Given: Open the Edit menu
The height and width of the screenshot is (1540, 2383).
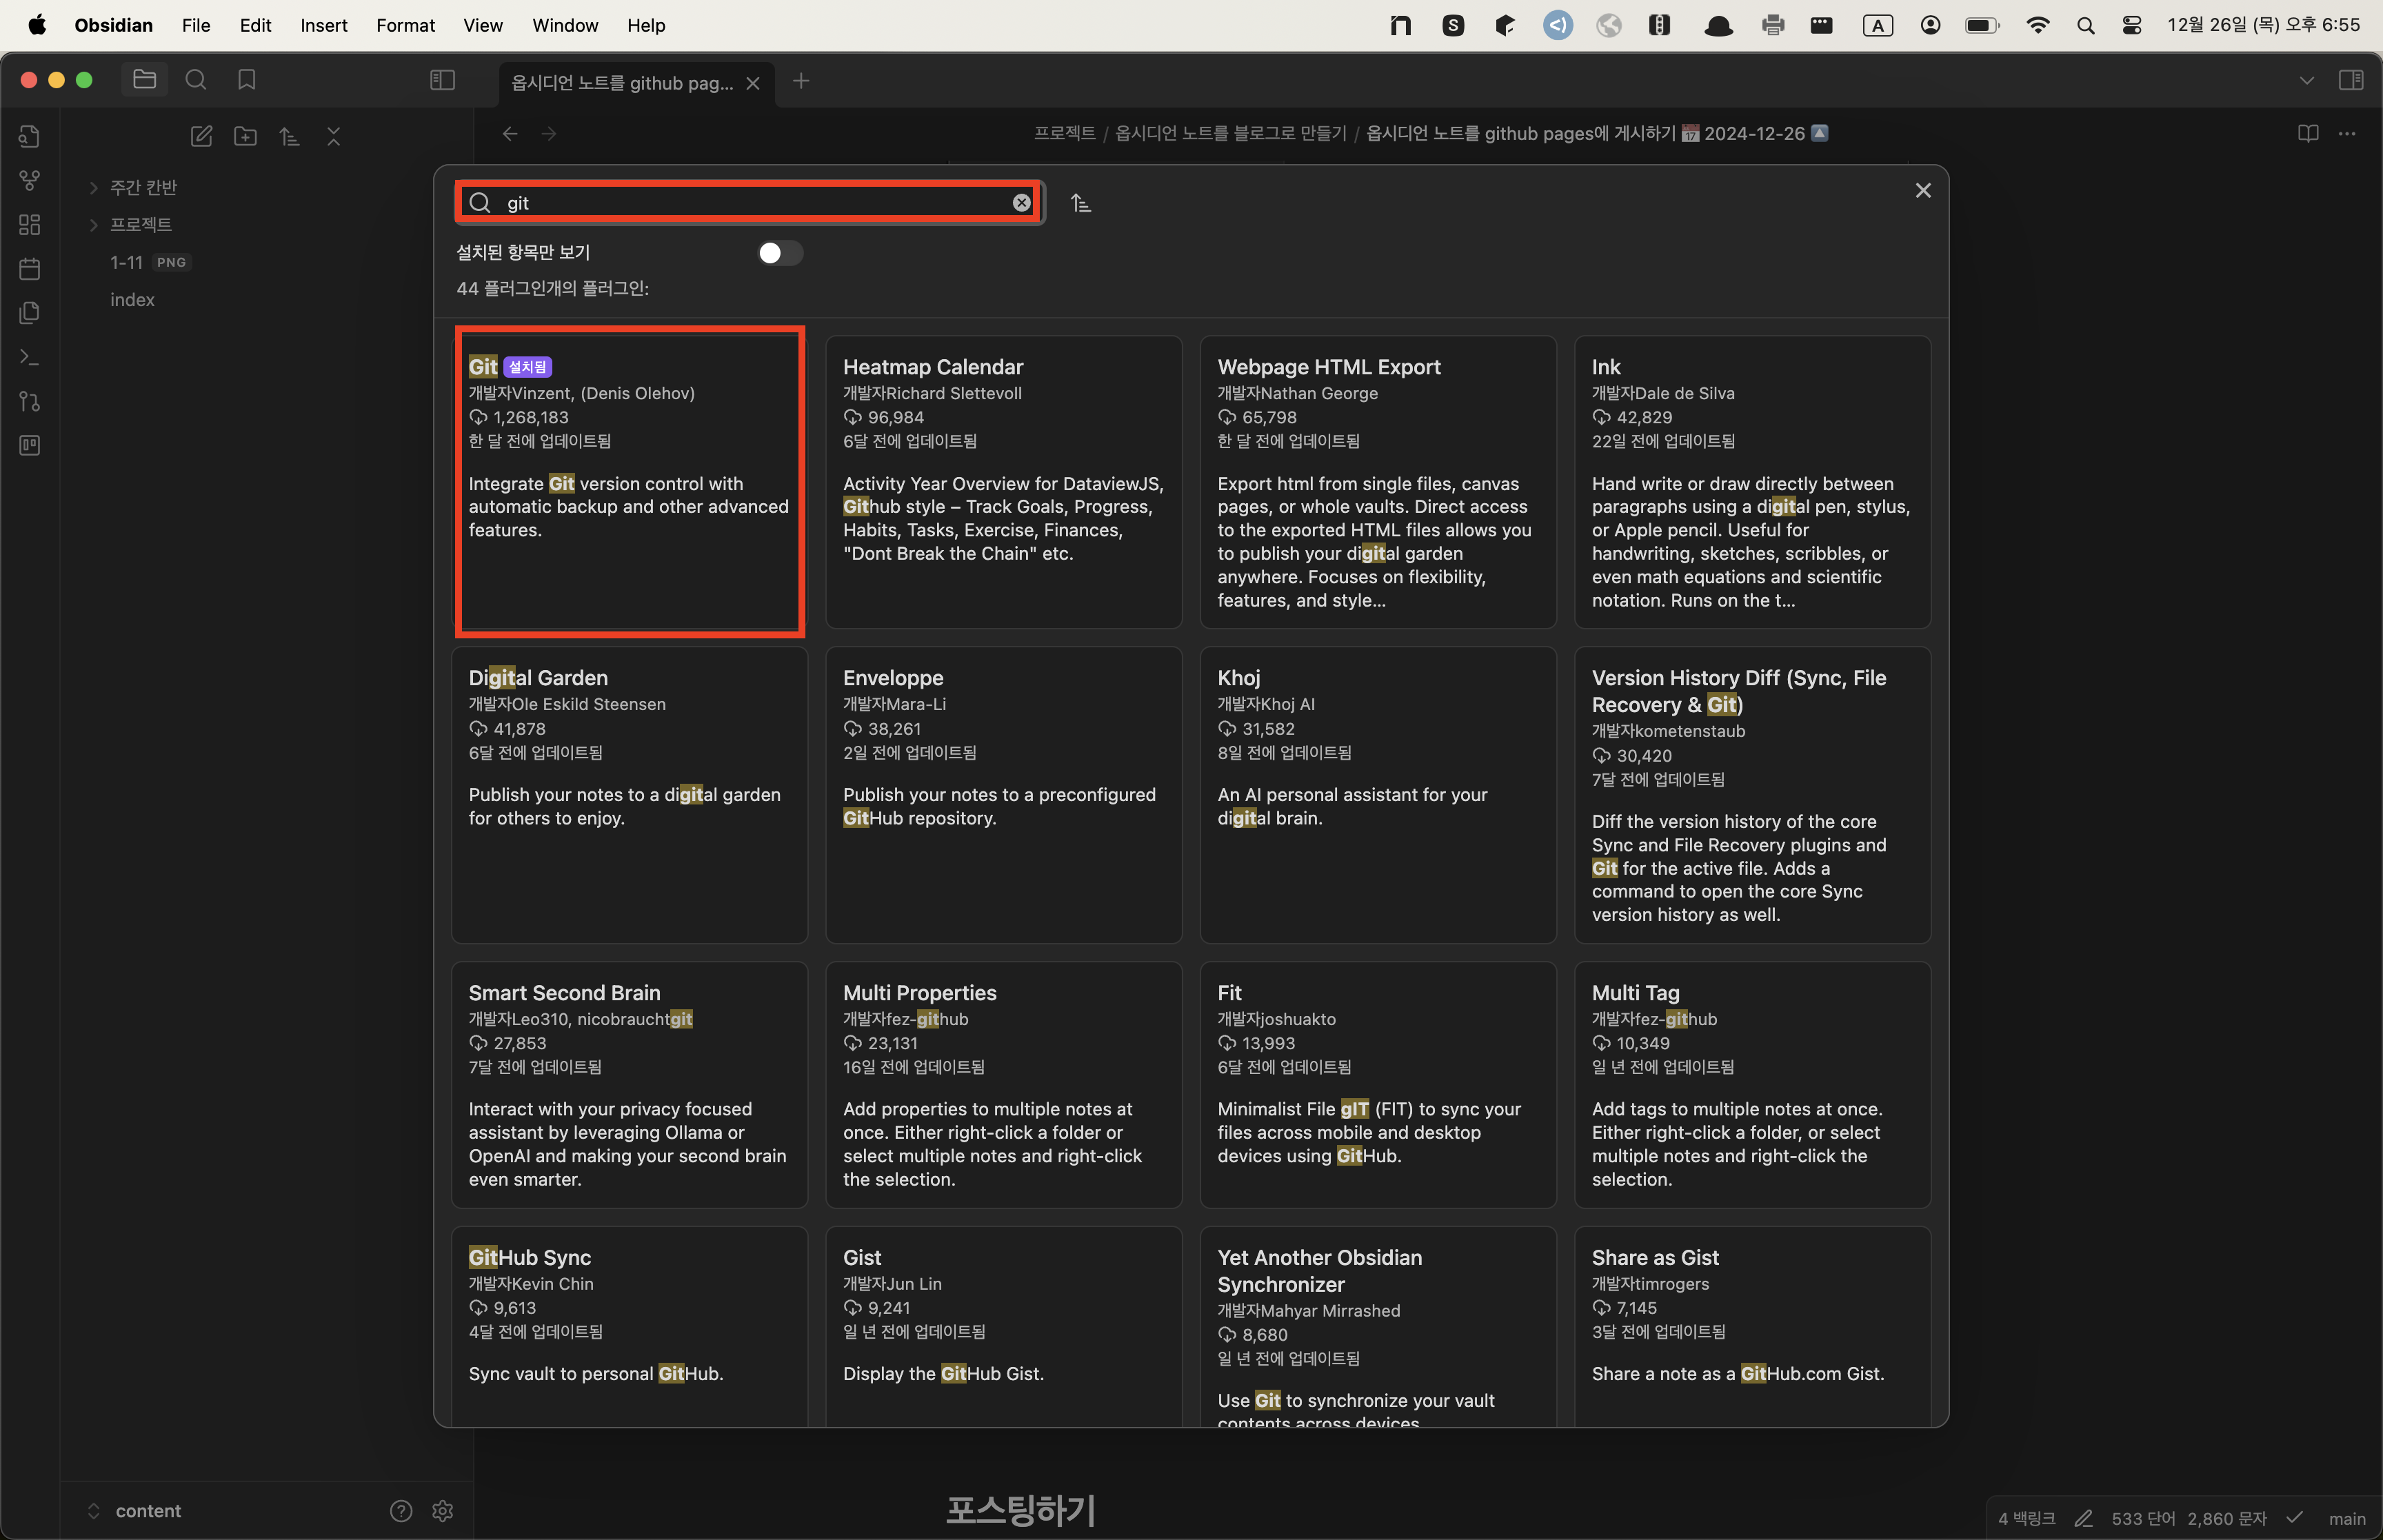Looking at the screenshot, I should click(x=255, y=25).
